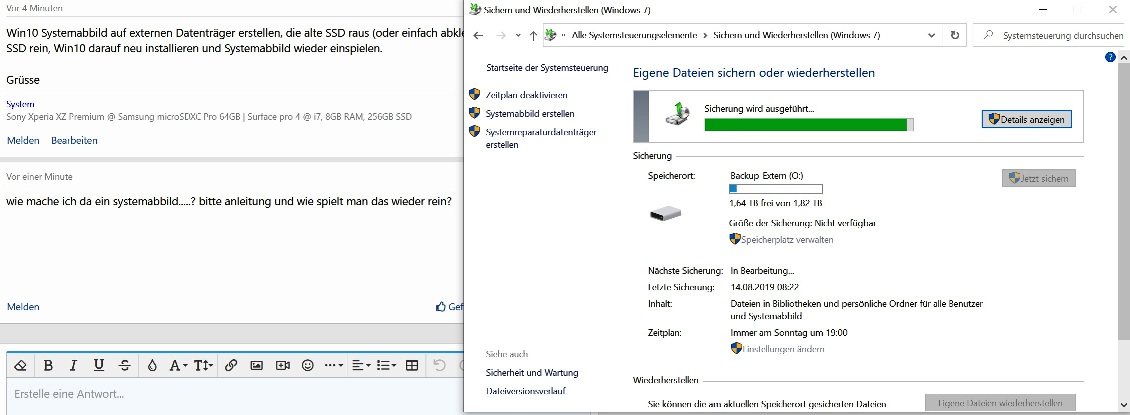
Task: Click 'Melden' under the second post
Action: pyautogui.click(x=23, y=307)
